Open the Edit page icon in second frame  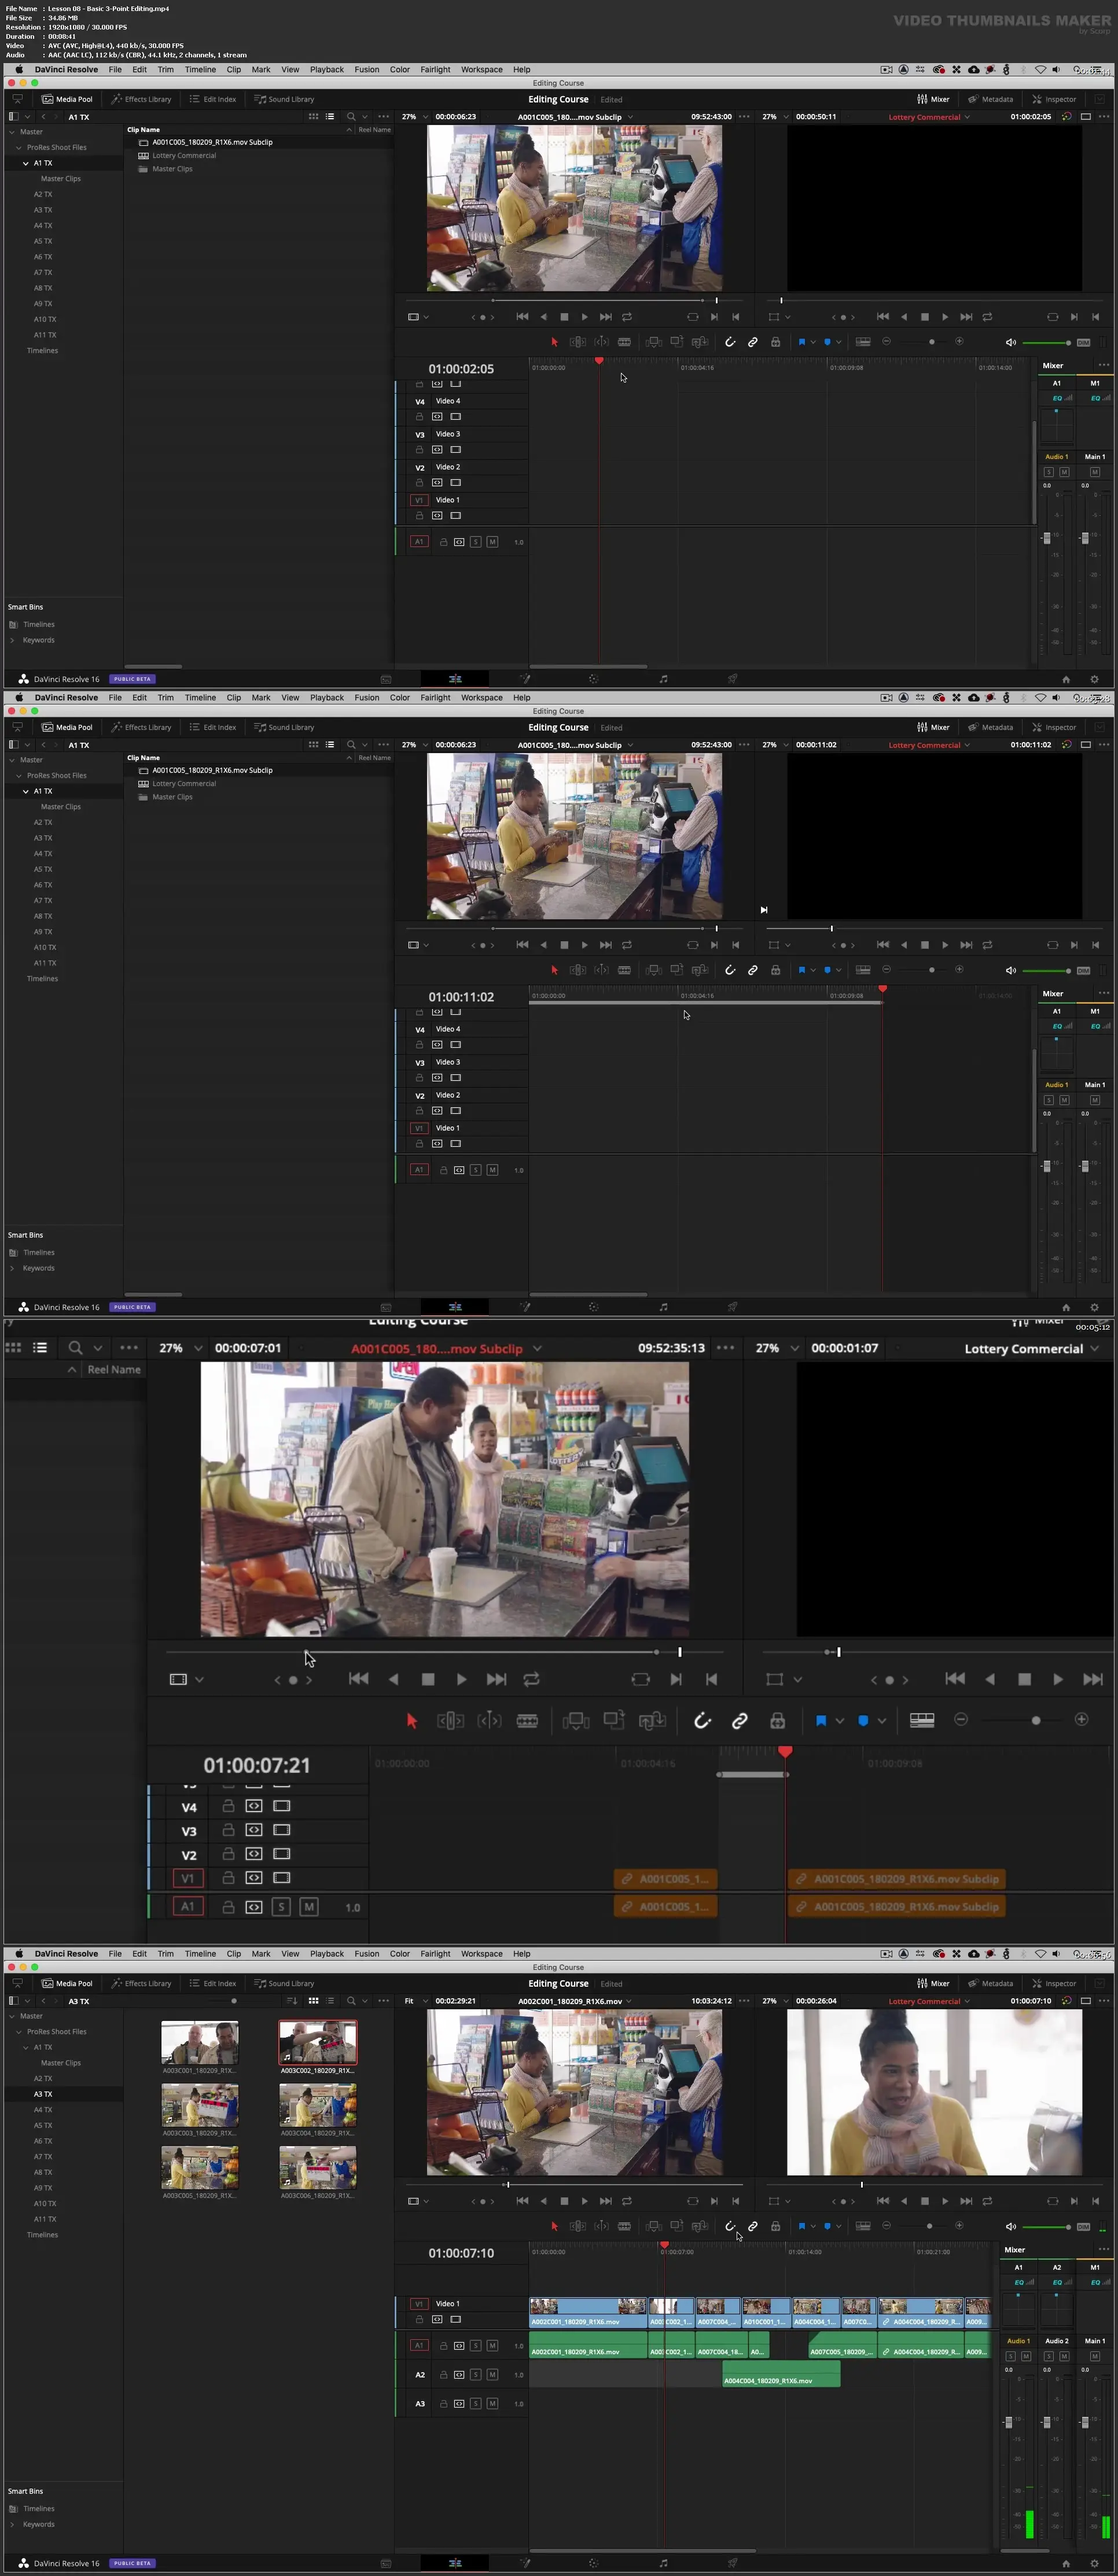click(455, 1306)
